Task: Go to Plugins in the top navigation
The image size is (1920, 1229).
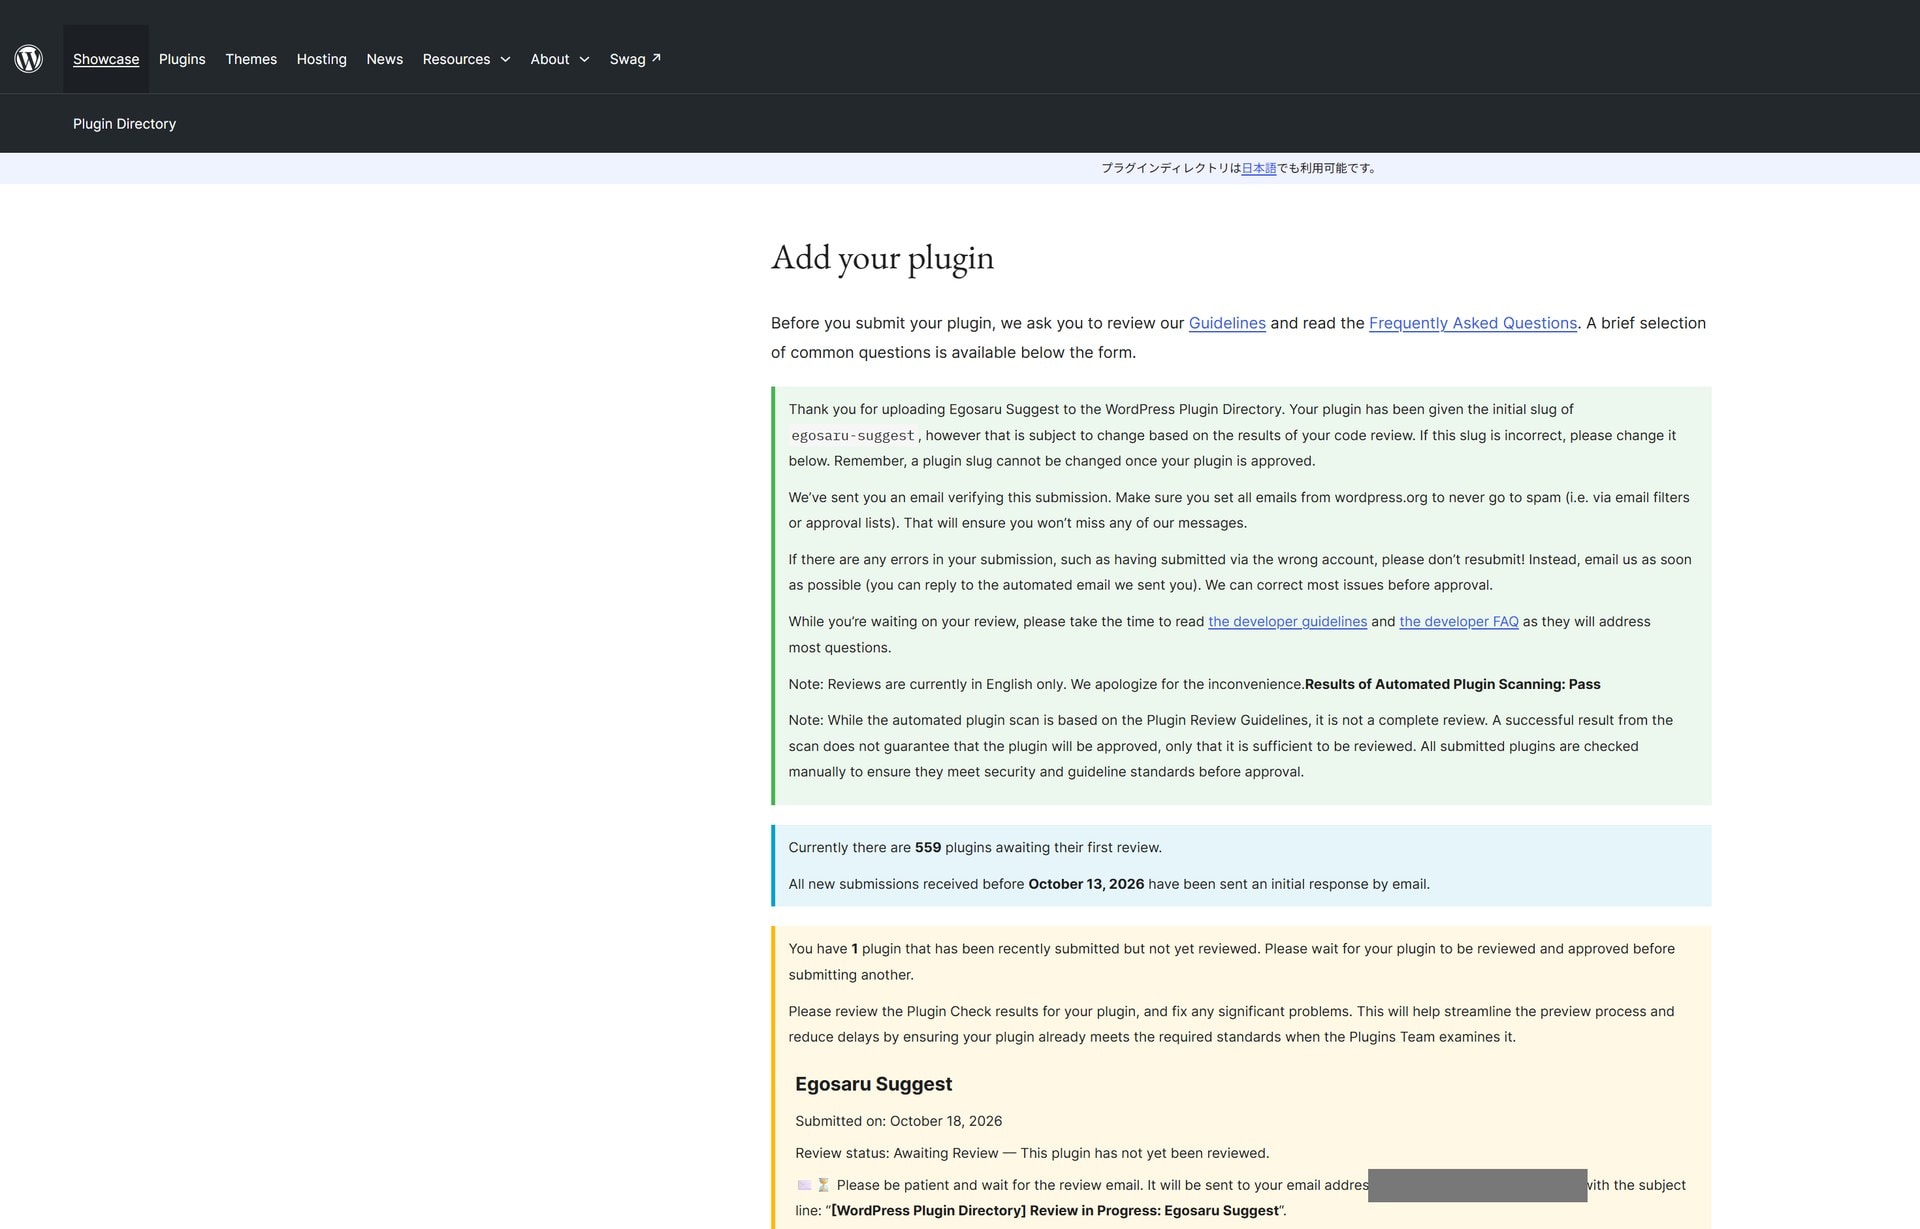Action: pyautogui.click(x=182, y=59)
